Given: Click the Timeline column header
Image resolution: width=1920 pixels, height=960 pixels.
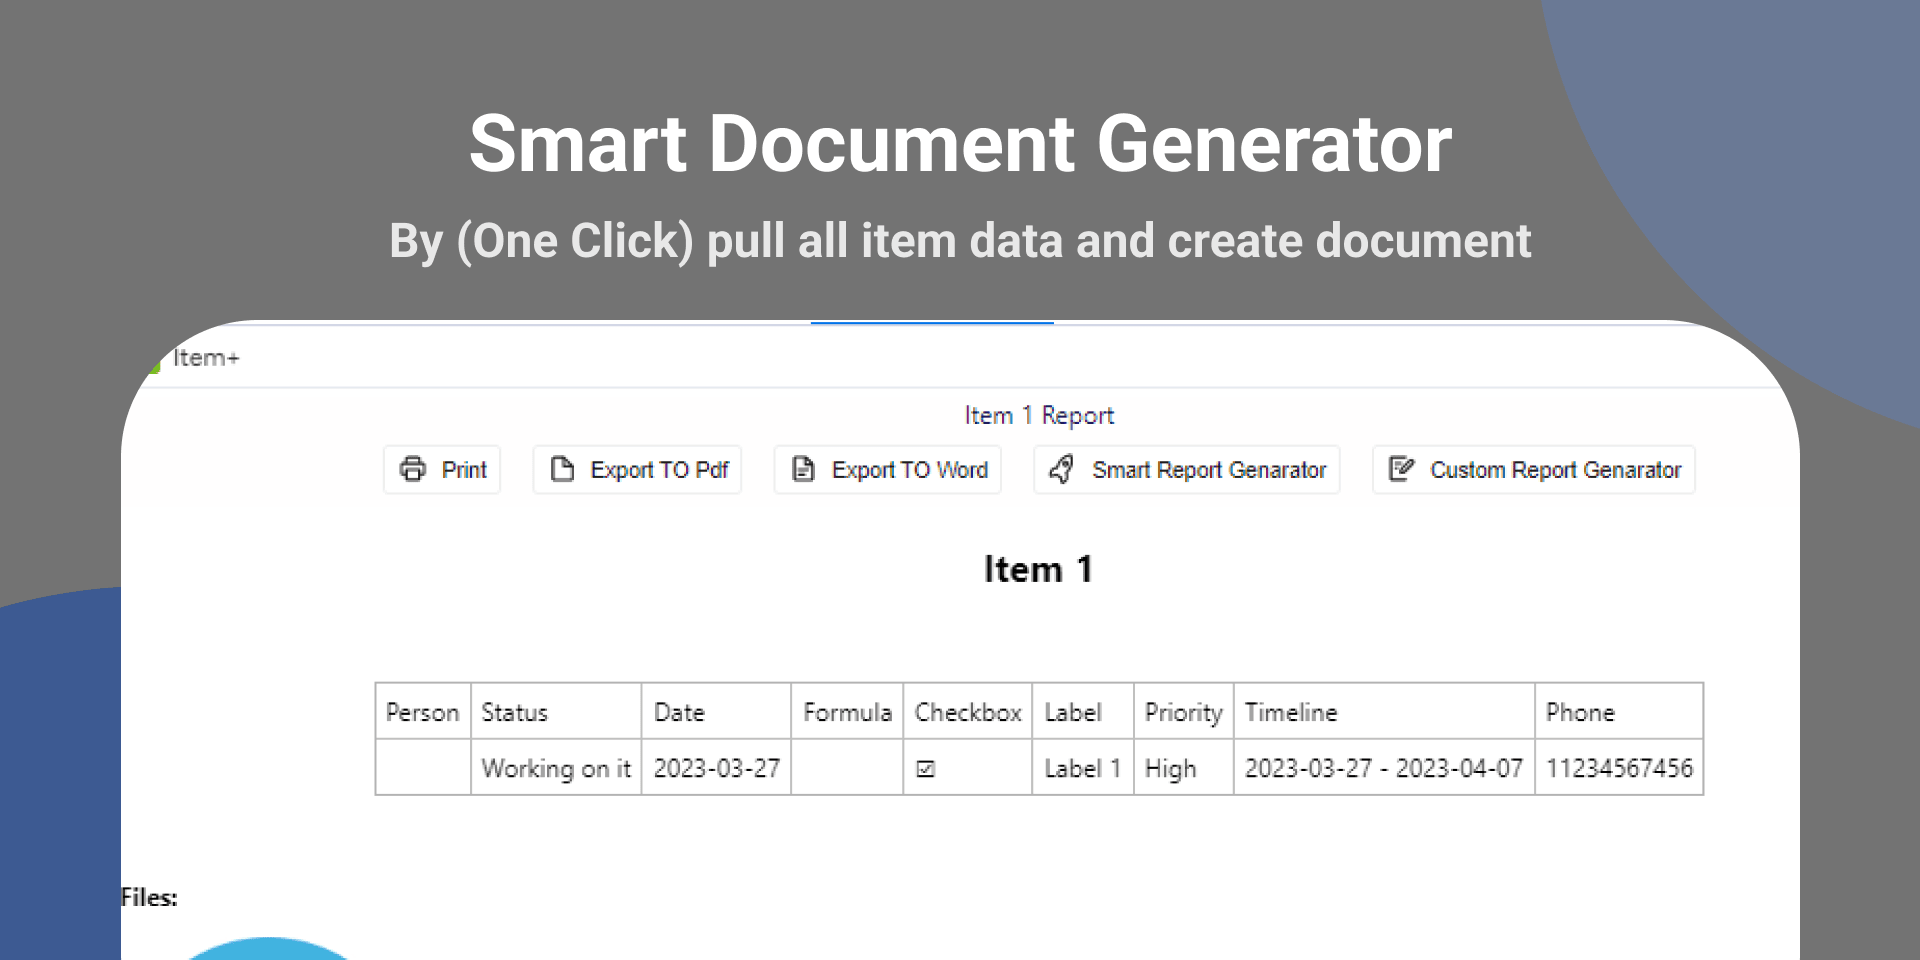Looking at the screenshot, I should coord(1384,712).
